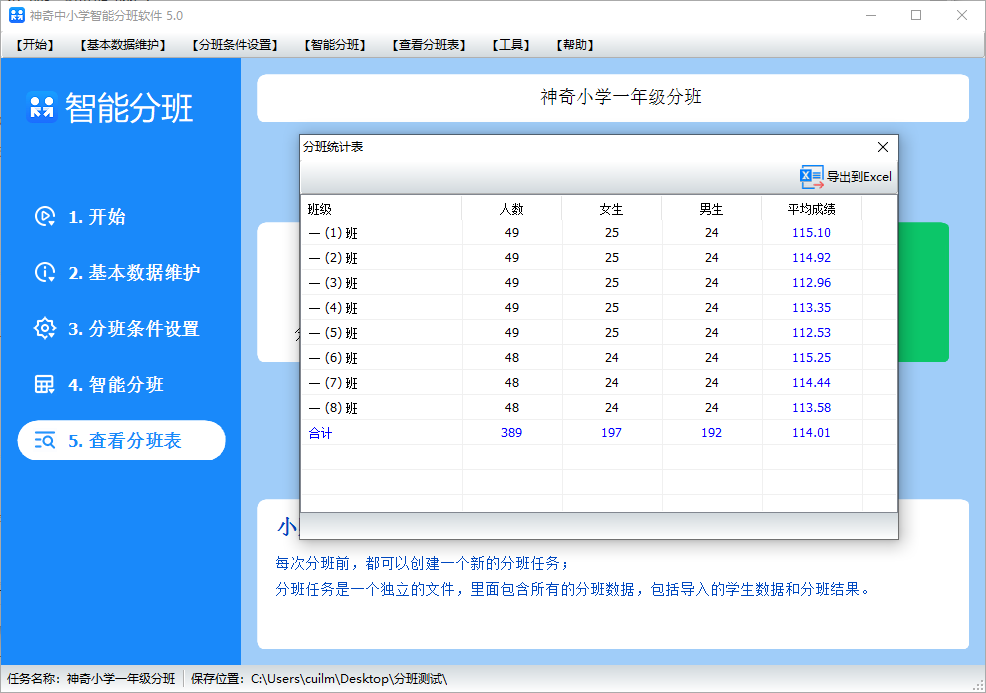This screenshot has height=693, width=986.
Task: Click overall average 114.01 cell
Action: coord(811,433)
